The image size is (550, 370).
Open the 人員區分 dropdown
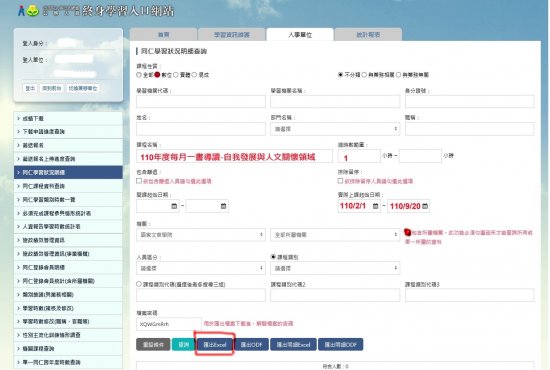(x=201, y=268)
